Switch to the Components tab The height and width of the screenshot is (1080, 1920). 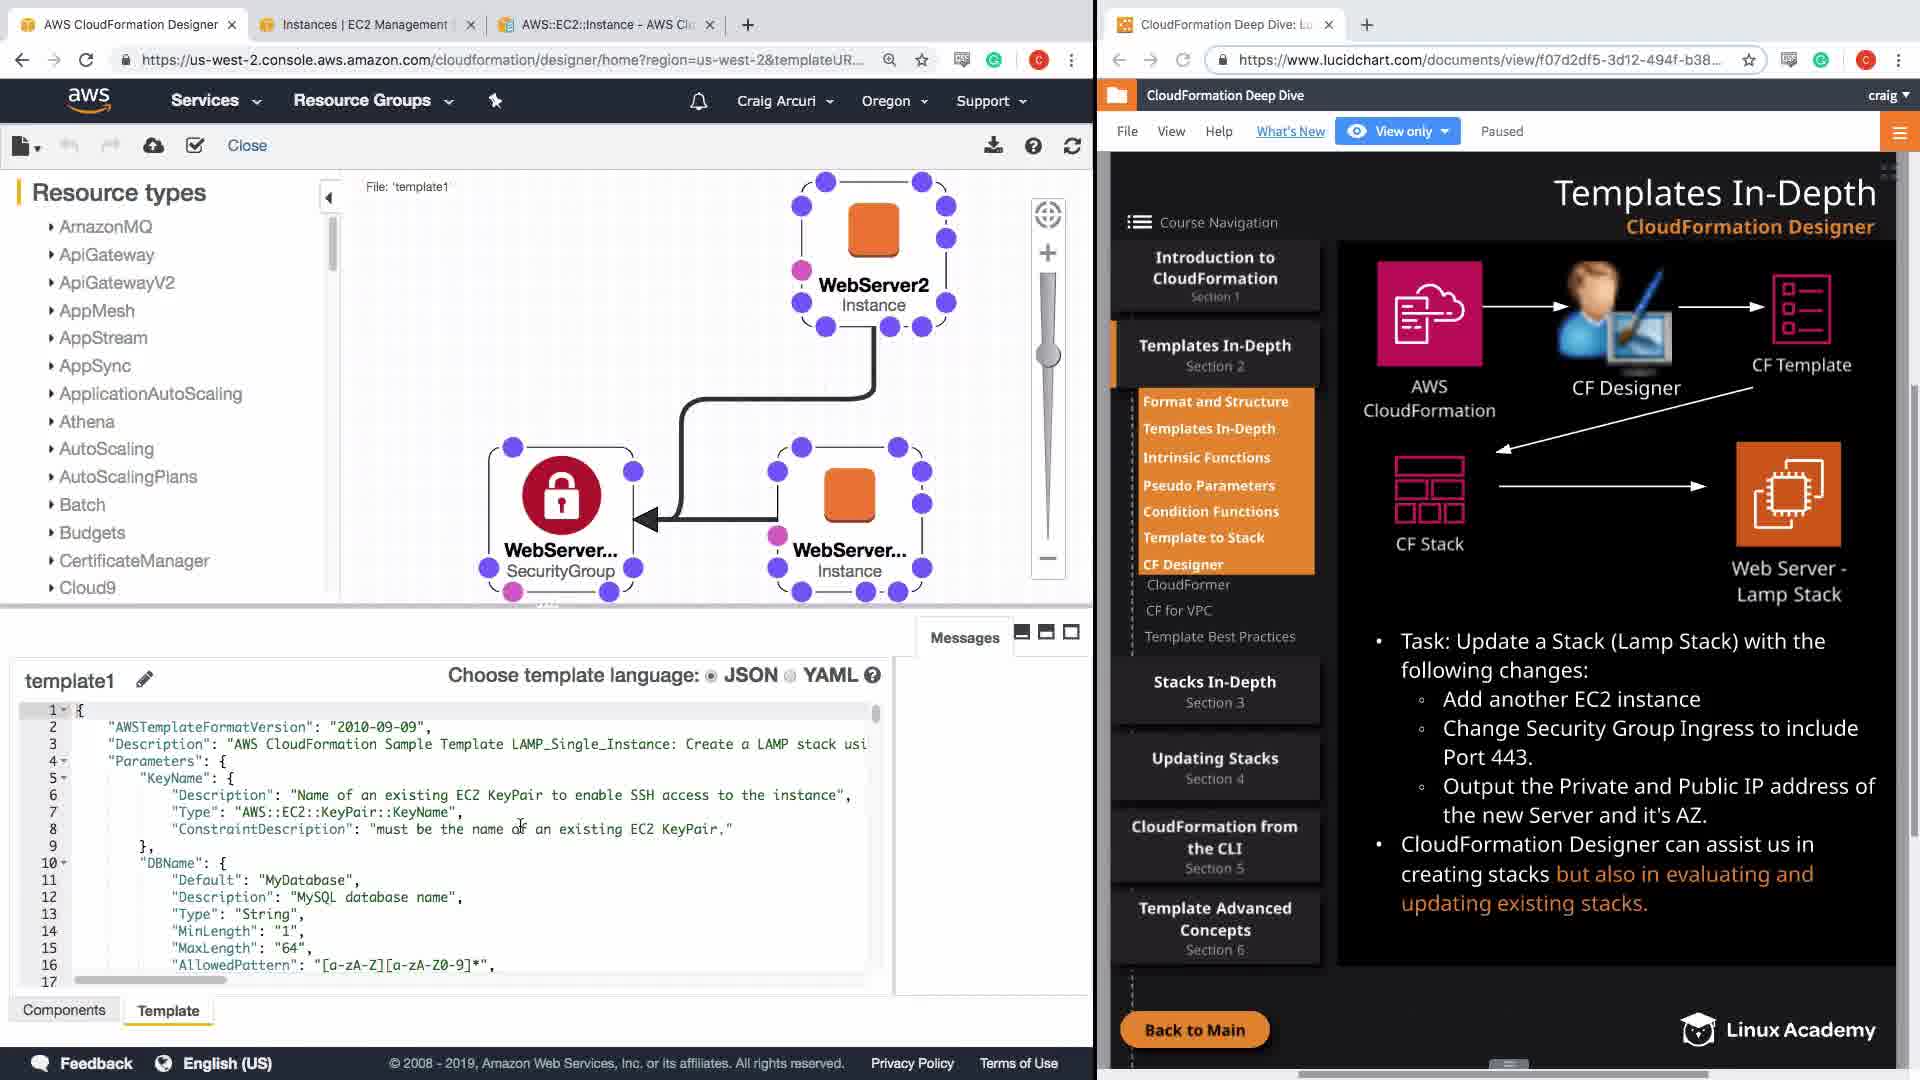(64, 1010)
